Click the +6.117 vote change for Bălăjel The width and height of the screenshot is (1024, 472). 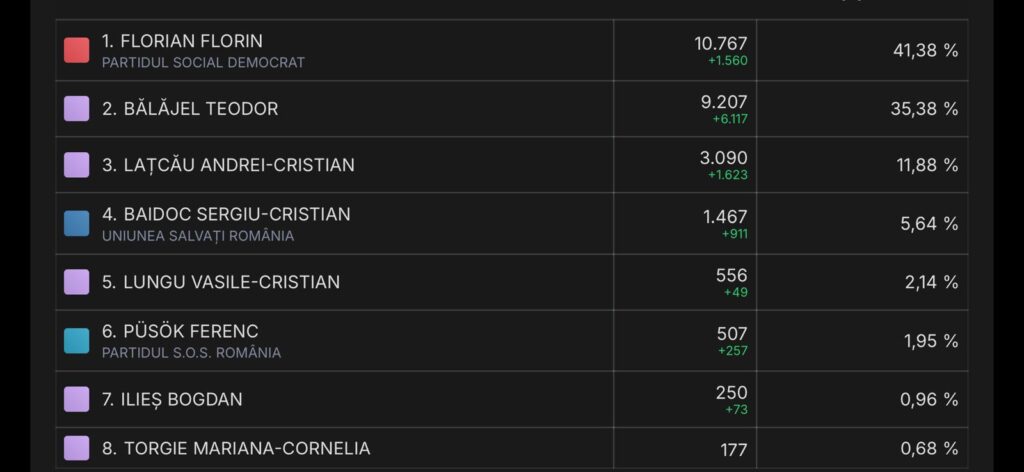[728, 119]
